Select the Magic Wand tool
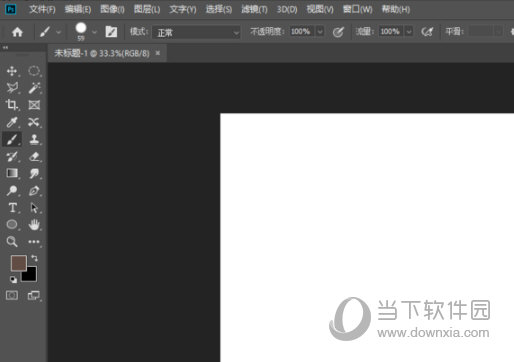 point(34,88)
